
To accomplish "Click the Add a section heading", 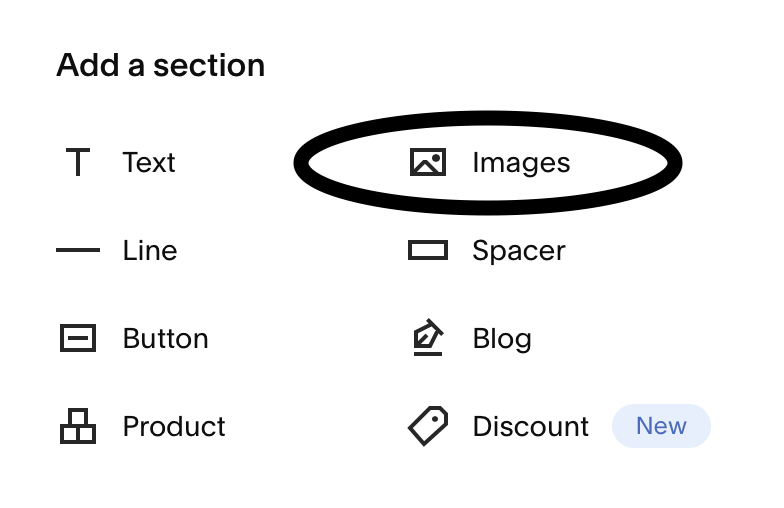I will [160, 65].
